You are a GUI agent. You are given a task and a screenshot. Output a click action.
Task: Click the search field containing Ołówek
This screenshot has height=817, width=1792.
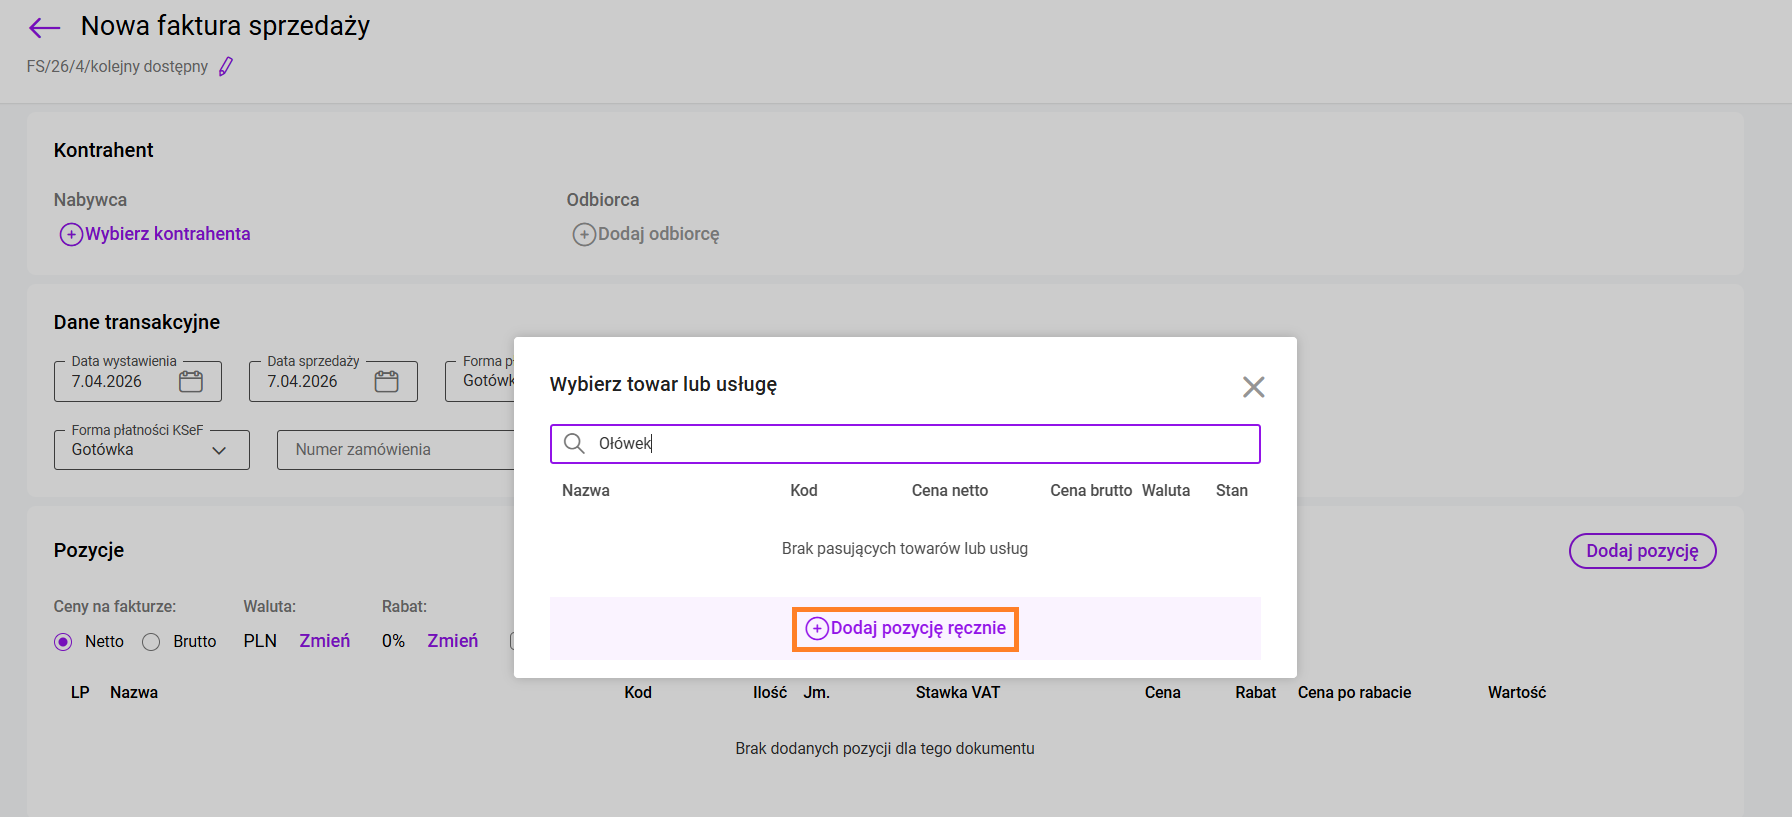pos(920,444)
